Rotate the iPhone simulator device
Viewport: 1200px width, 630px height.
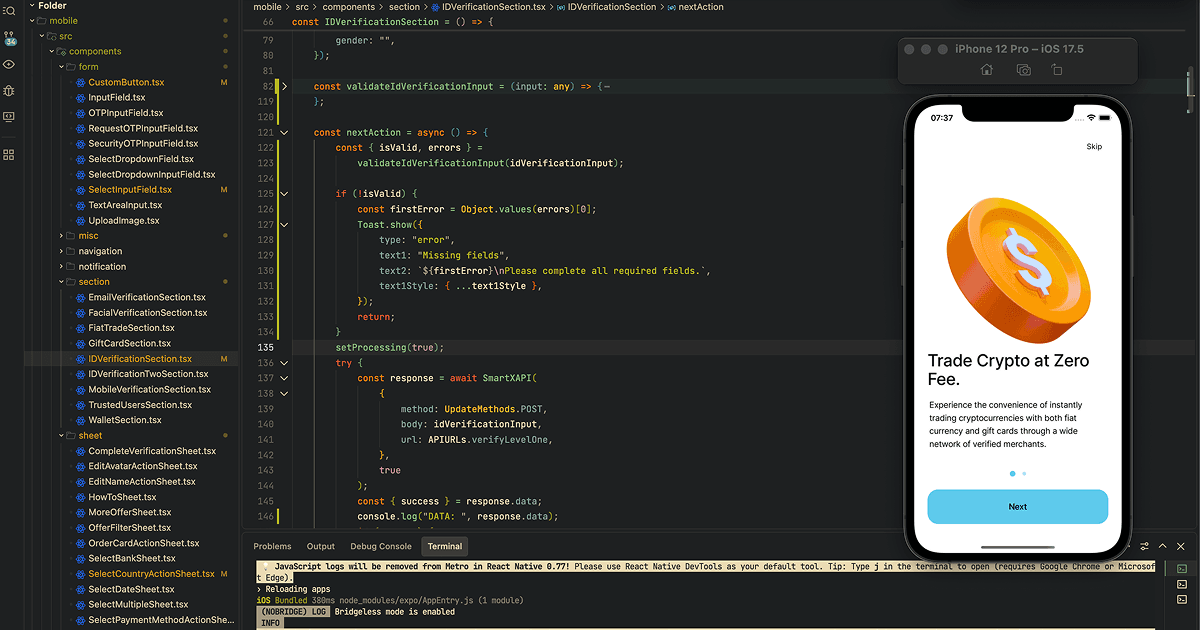coord(1057,70)
